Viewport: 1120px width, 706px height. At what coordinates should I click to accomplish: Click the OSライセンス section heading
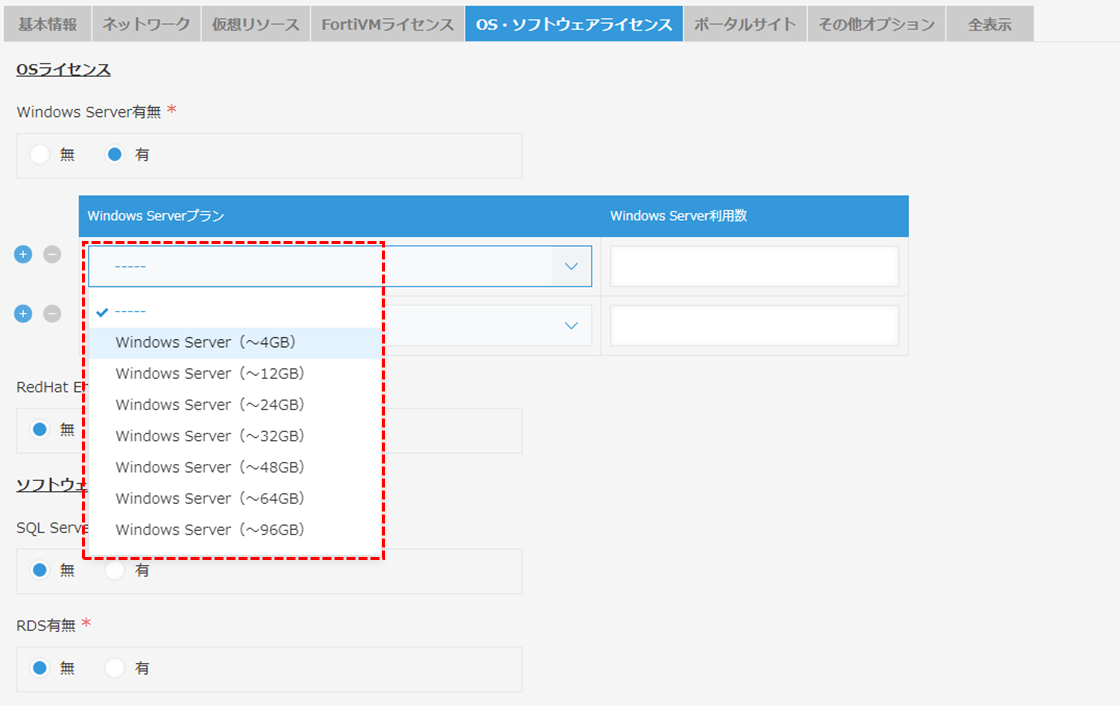[64, 69]
